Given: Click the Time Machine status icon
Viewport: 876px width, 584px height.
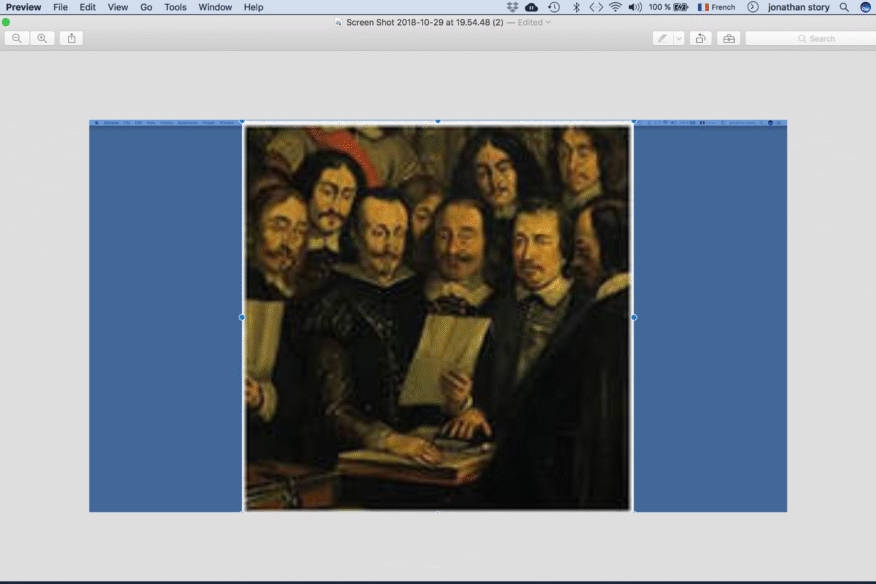Looking at the screenshot, I should click(554, 7).
